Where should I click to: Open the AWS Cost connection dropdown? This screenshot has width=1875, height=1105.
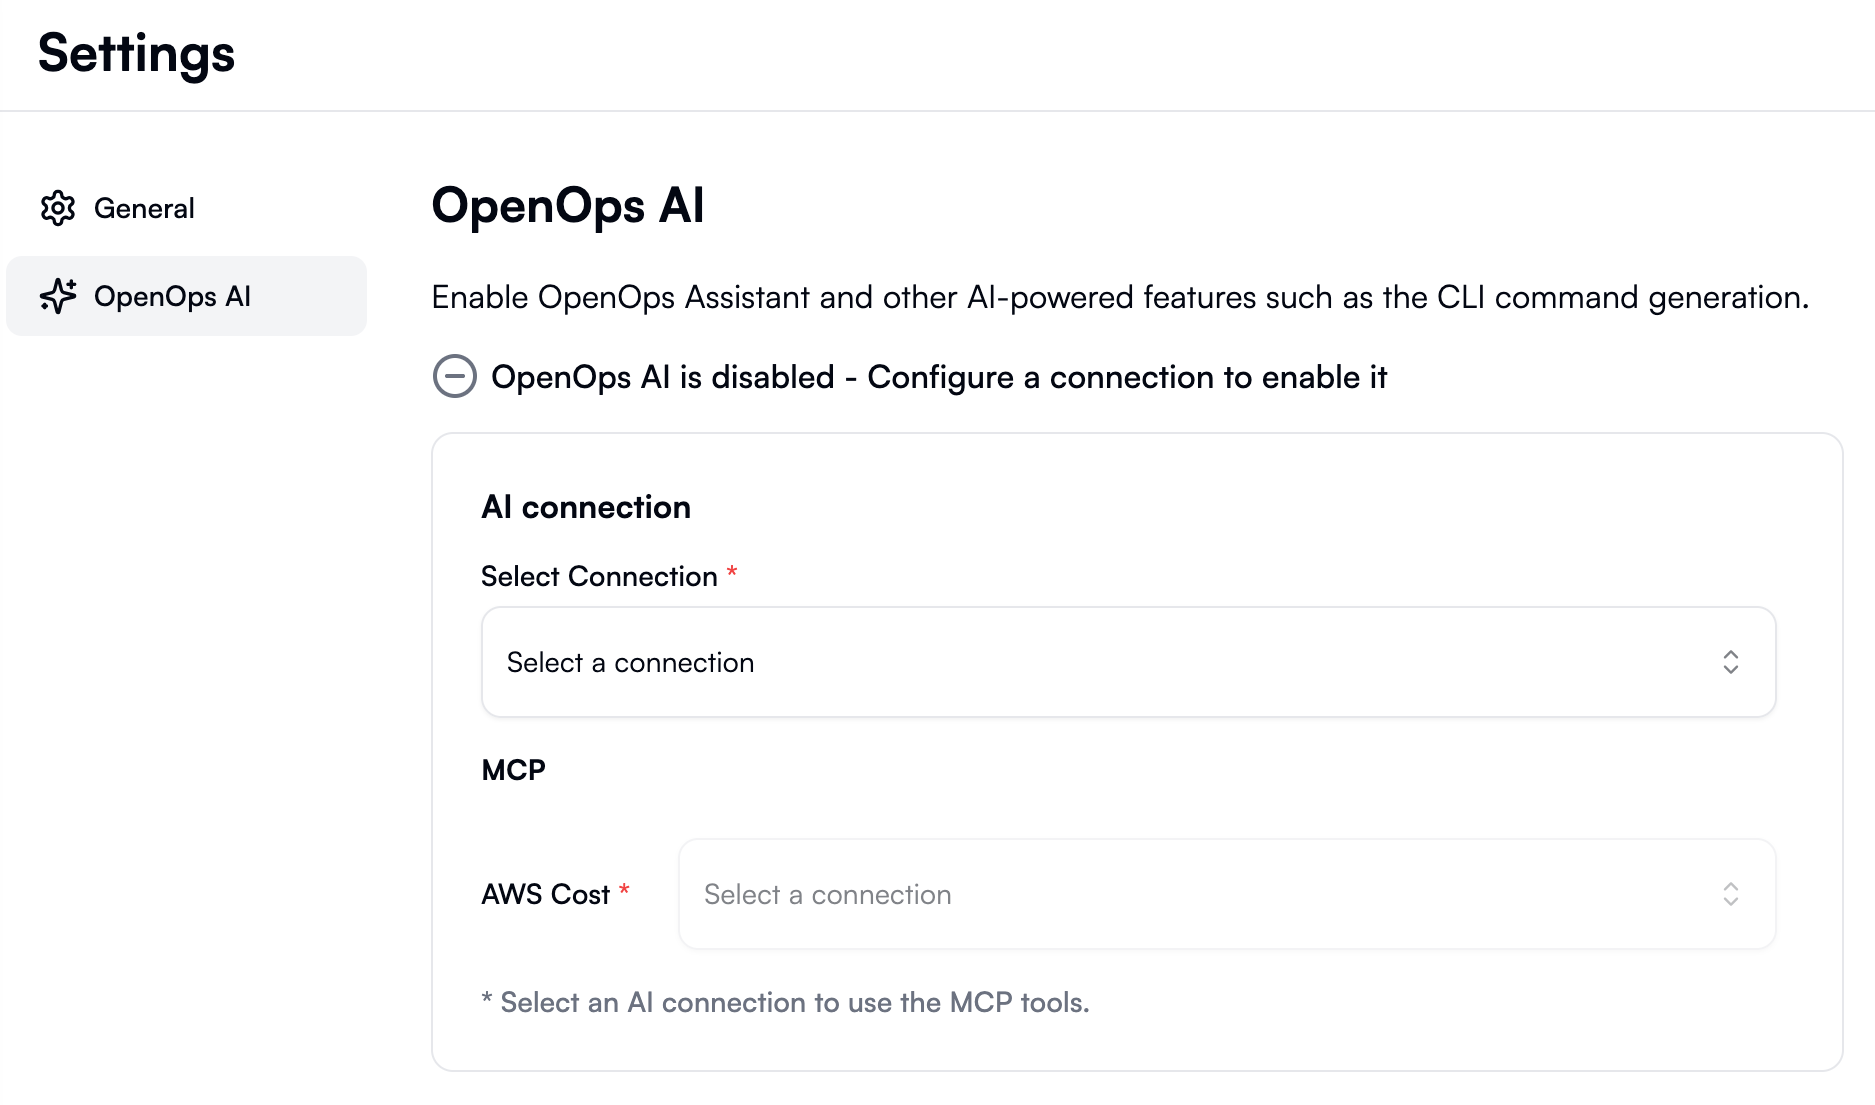(1226, 894)
